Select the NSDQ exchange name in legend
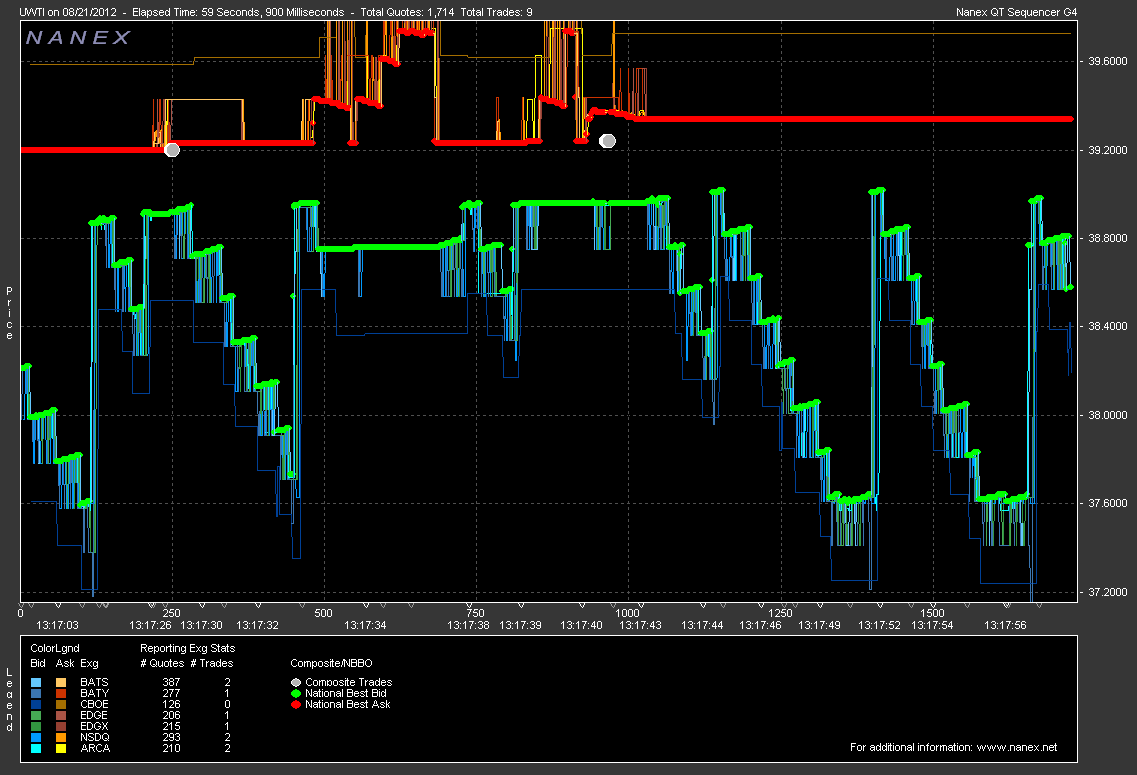The width and height of the screenshot is (1137, 775). (95, 737)
